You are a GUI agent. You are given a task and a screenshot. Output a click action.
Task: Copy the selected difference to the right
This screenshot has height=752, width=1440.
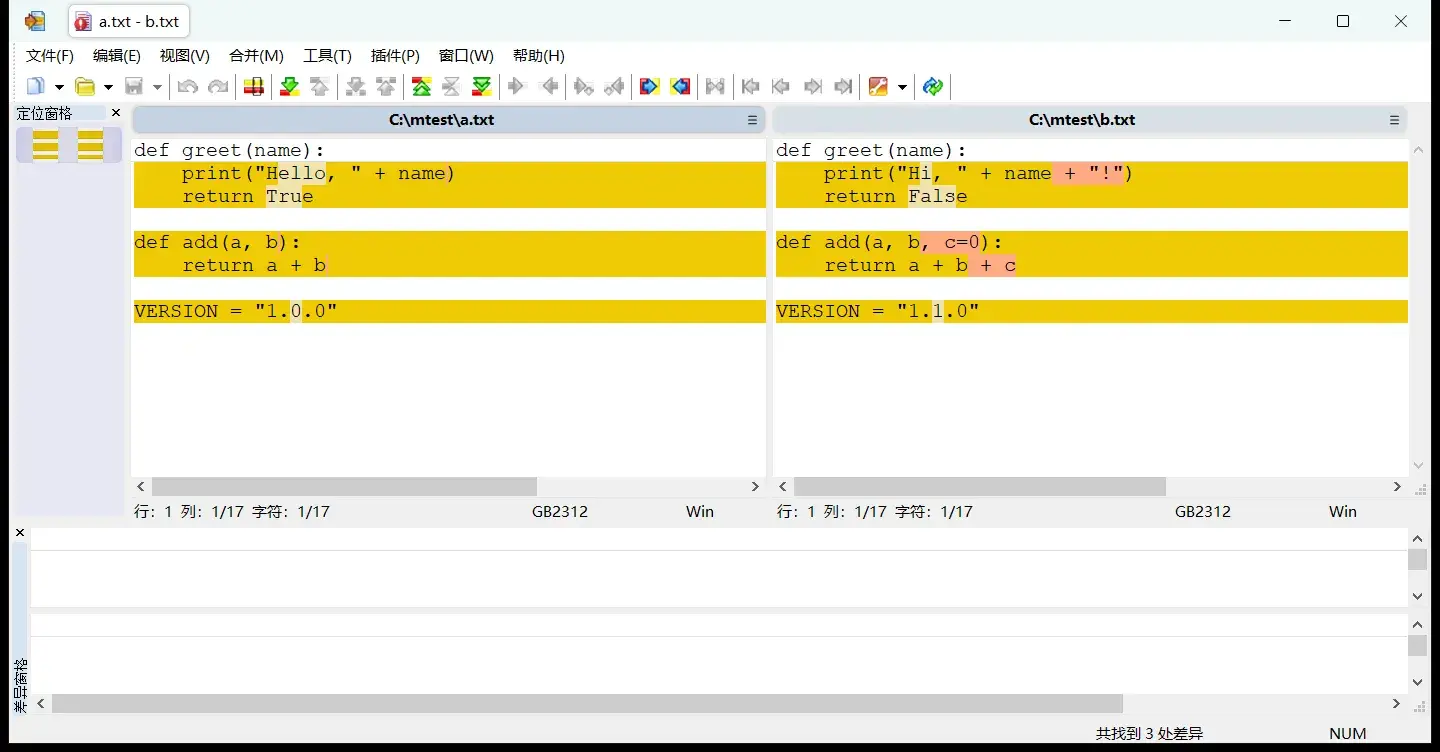(517, 87)
